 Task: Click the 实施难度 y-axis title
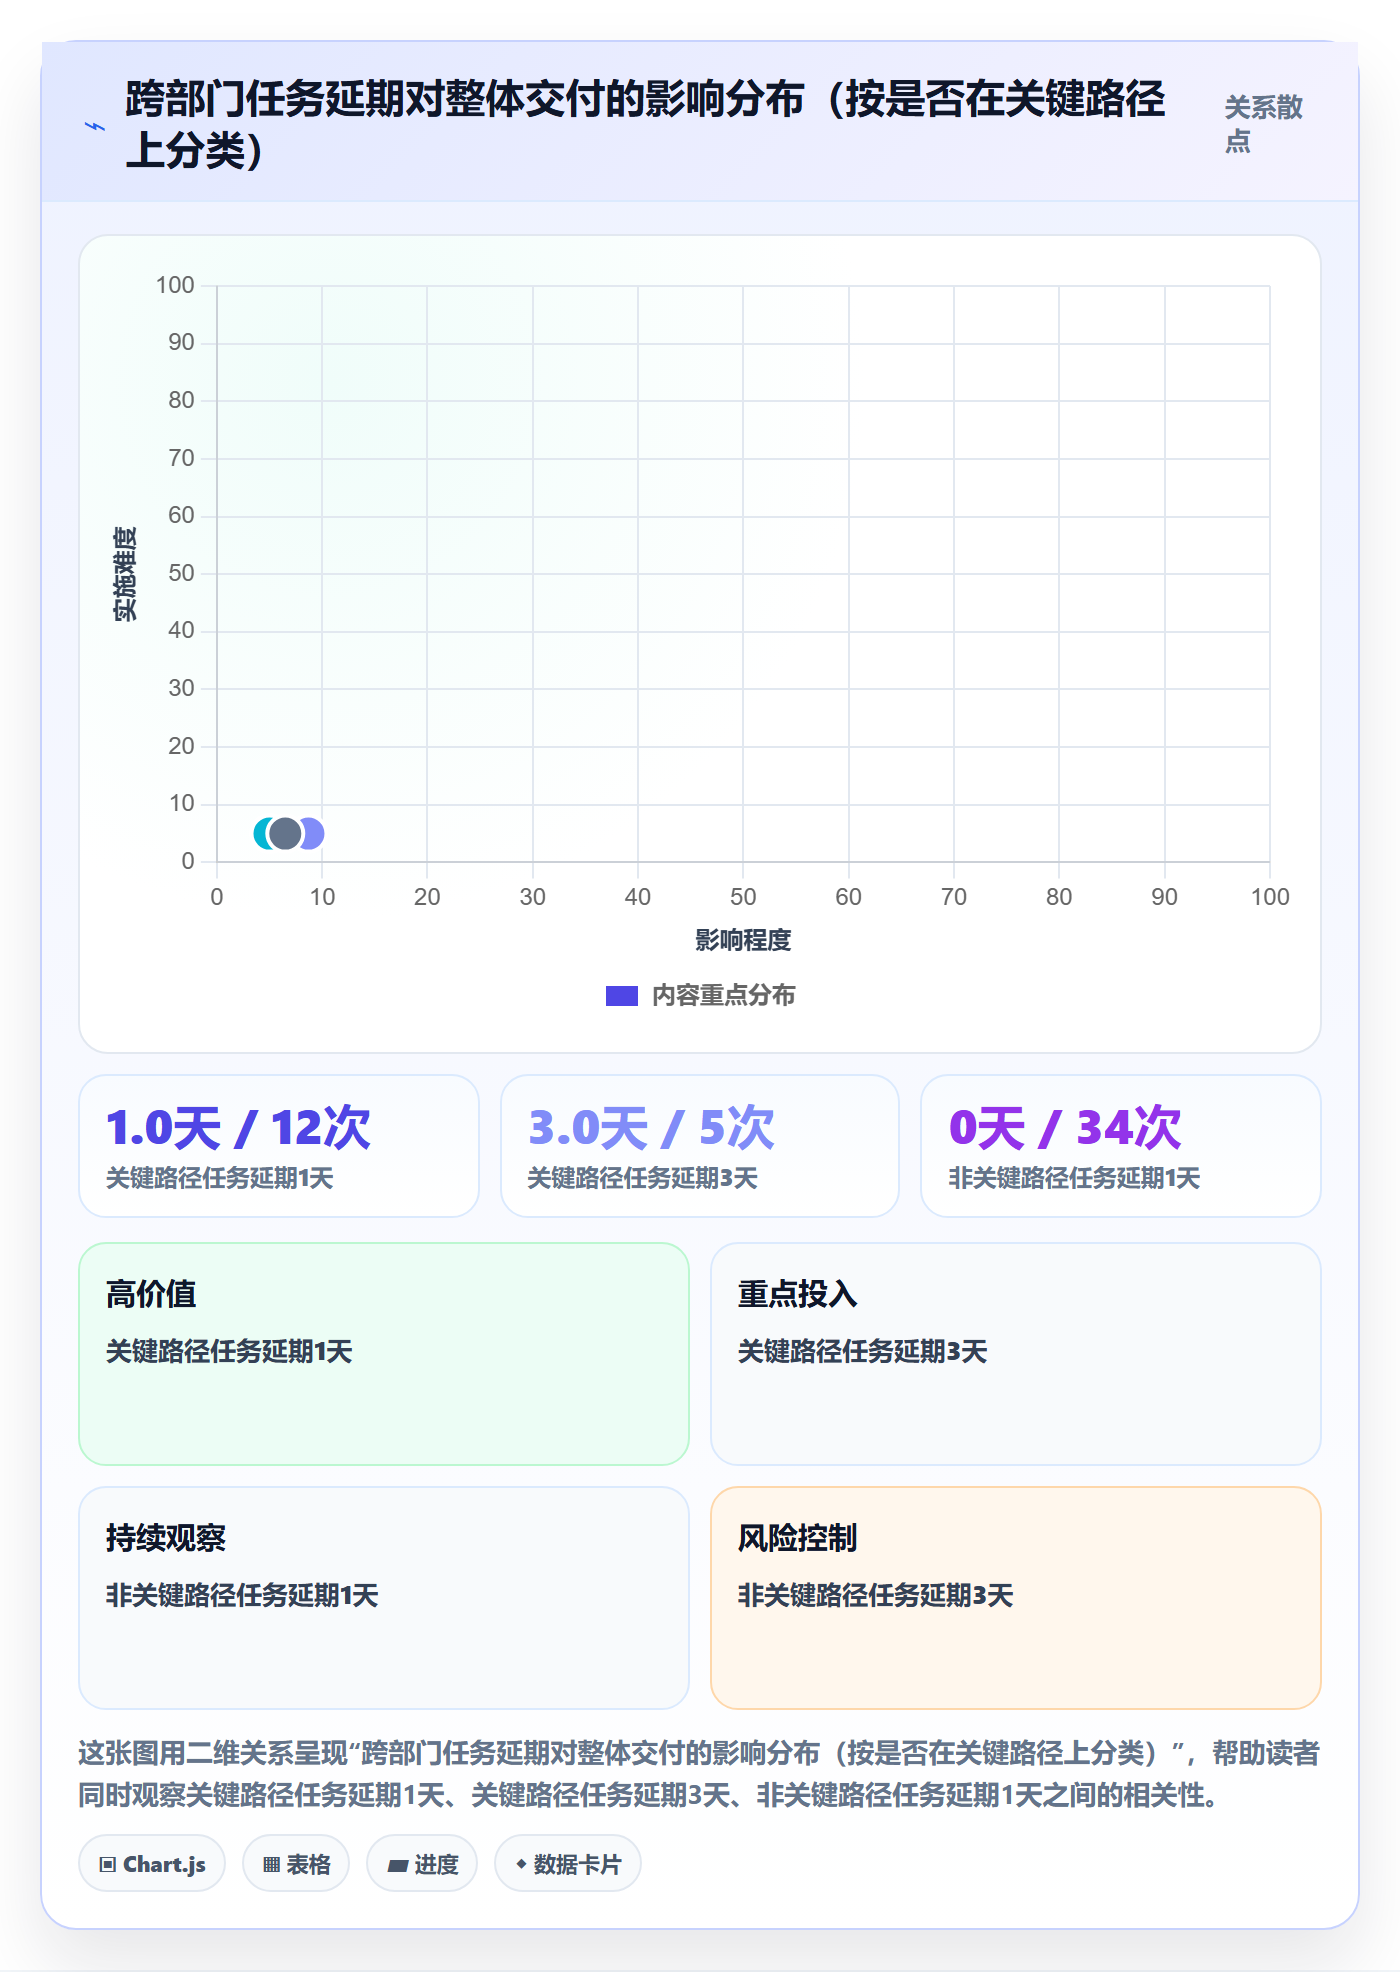coord(125,574)
